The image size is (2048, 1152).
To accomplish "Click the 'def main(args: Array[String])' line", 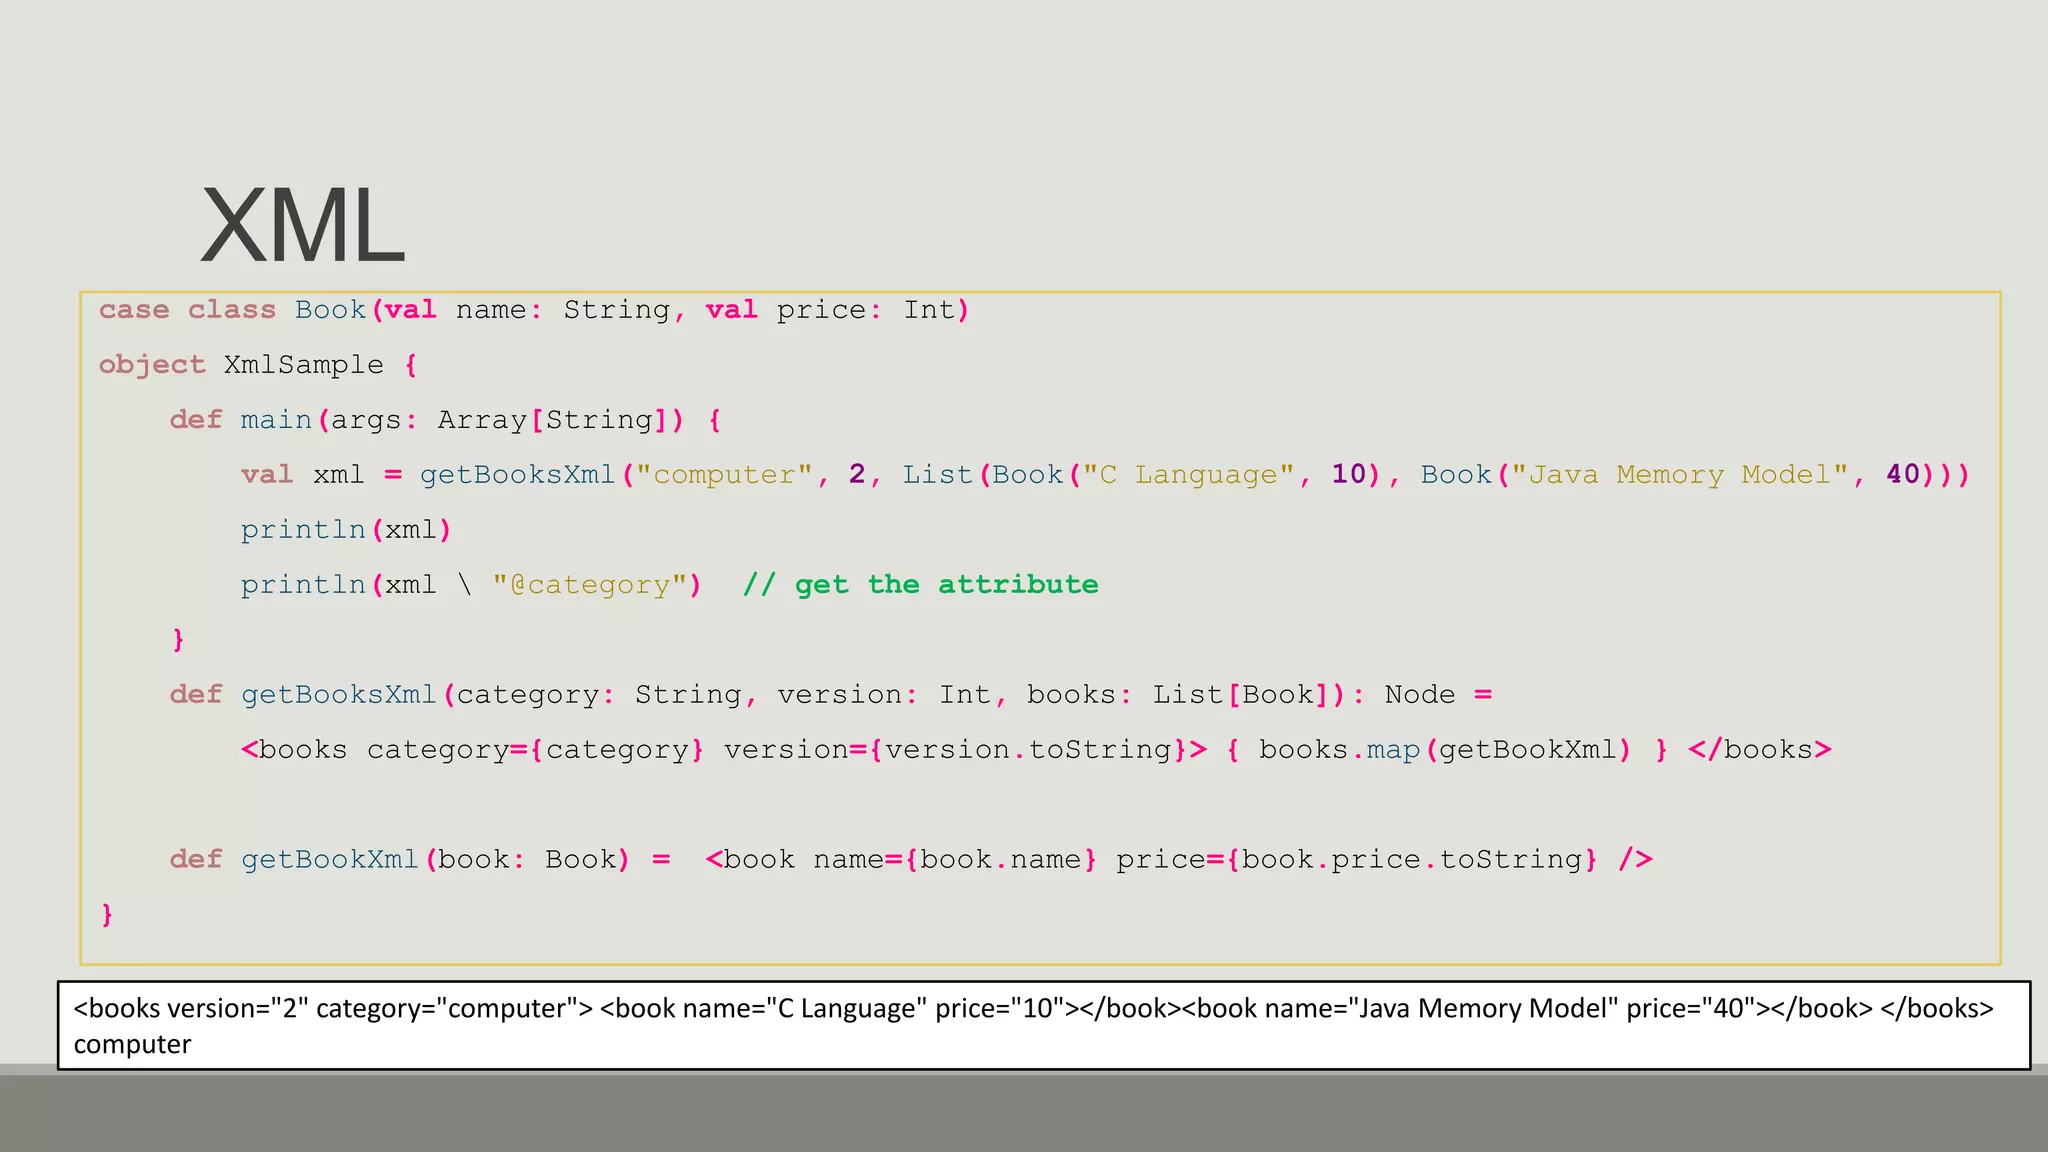I will (x=446, y=420).
